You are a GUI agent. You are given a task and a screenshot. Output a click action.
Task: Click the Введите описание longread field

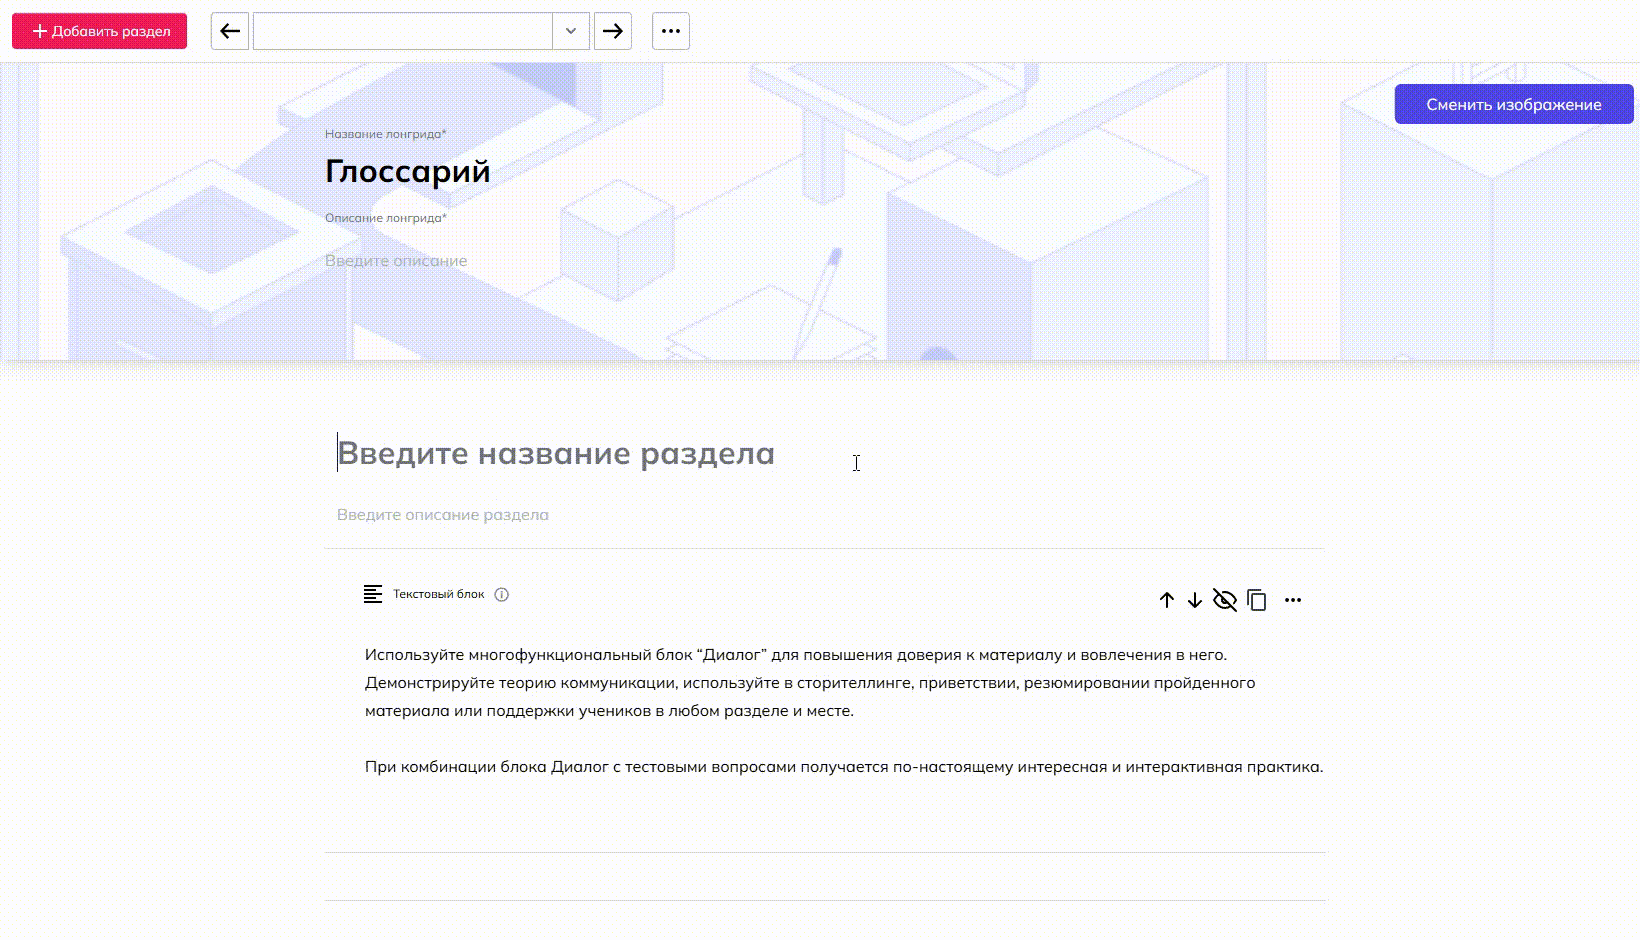[x=396, y=261]
